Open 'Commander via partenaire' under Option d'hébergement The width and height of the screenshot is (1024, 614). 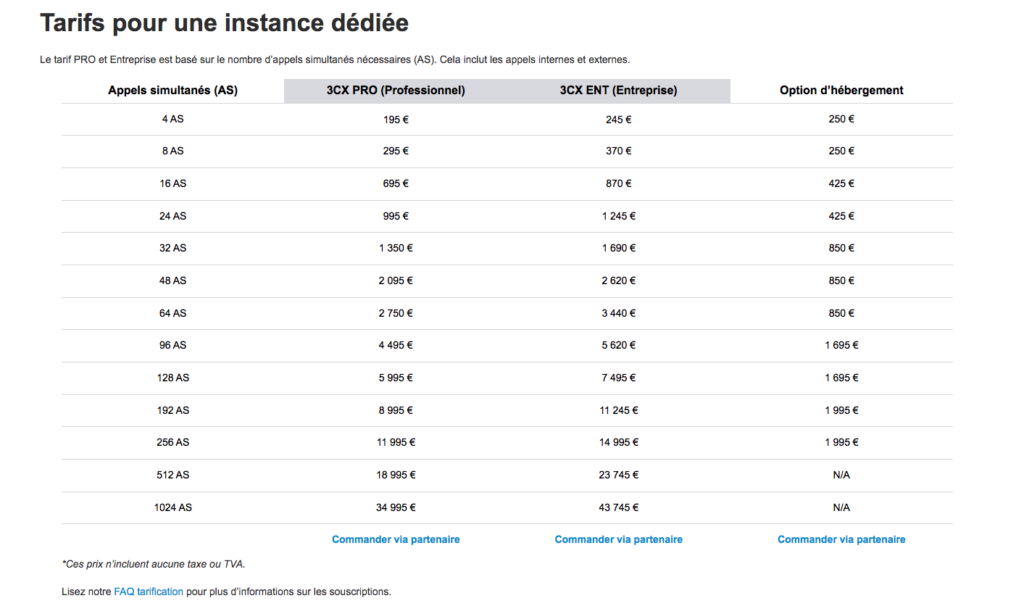(841, 539)
